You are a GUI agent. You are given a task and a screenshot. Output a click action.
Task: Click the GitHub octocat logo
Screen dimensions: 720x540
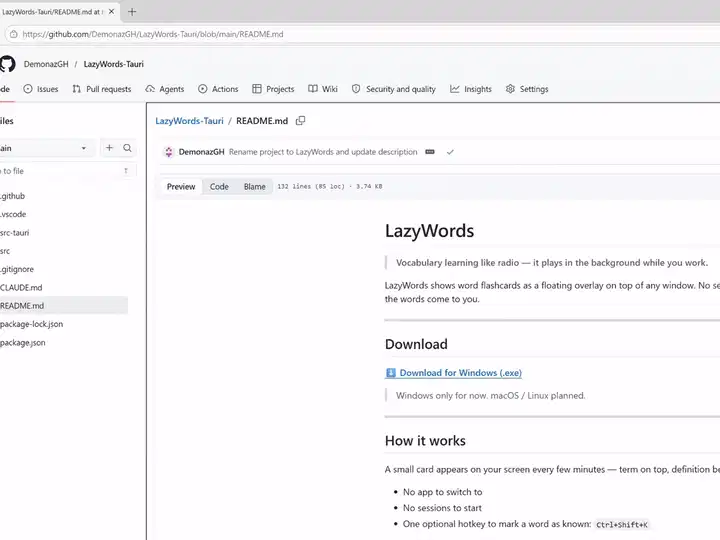[7, 64]
